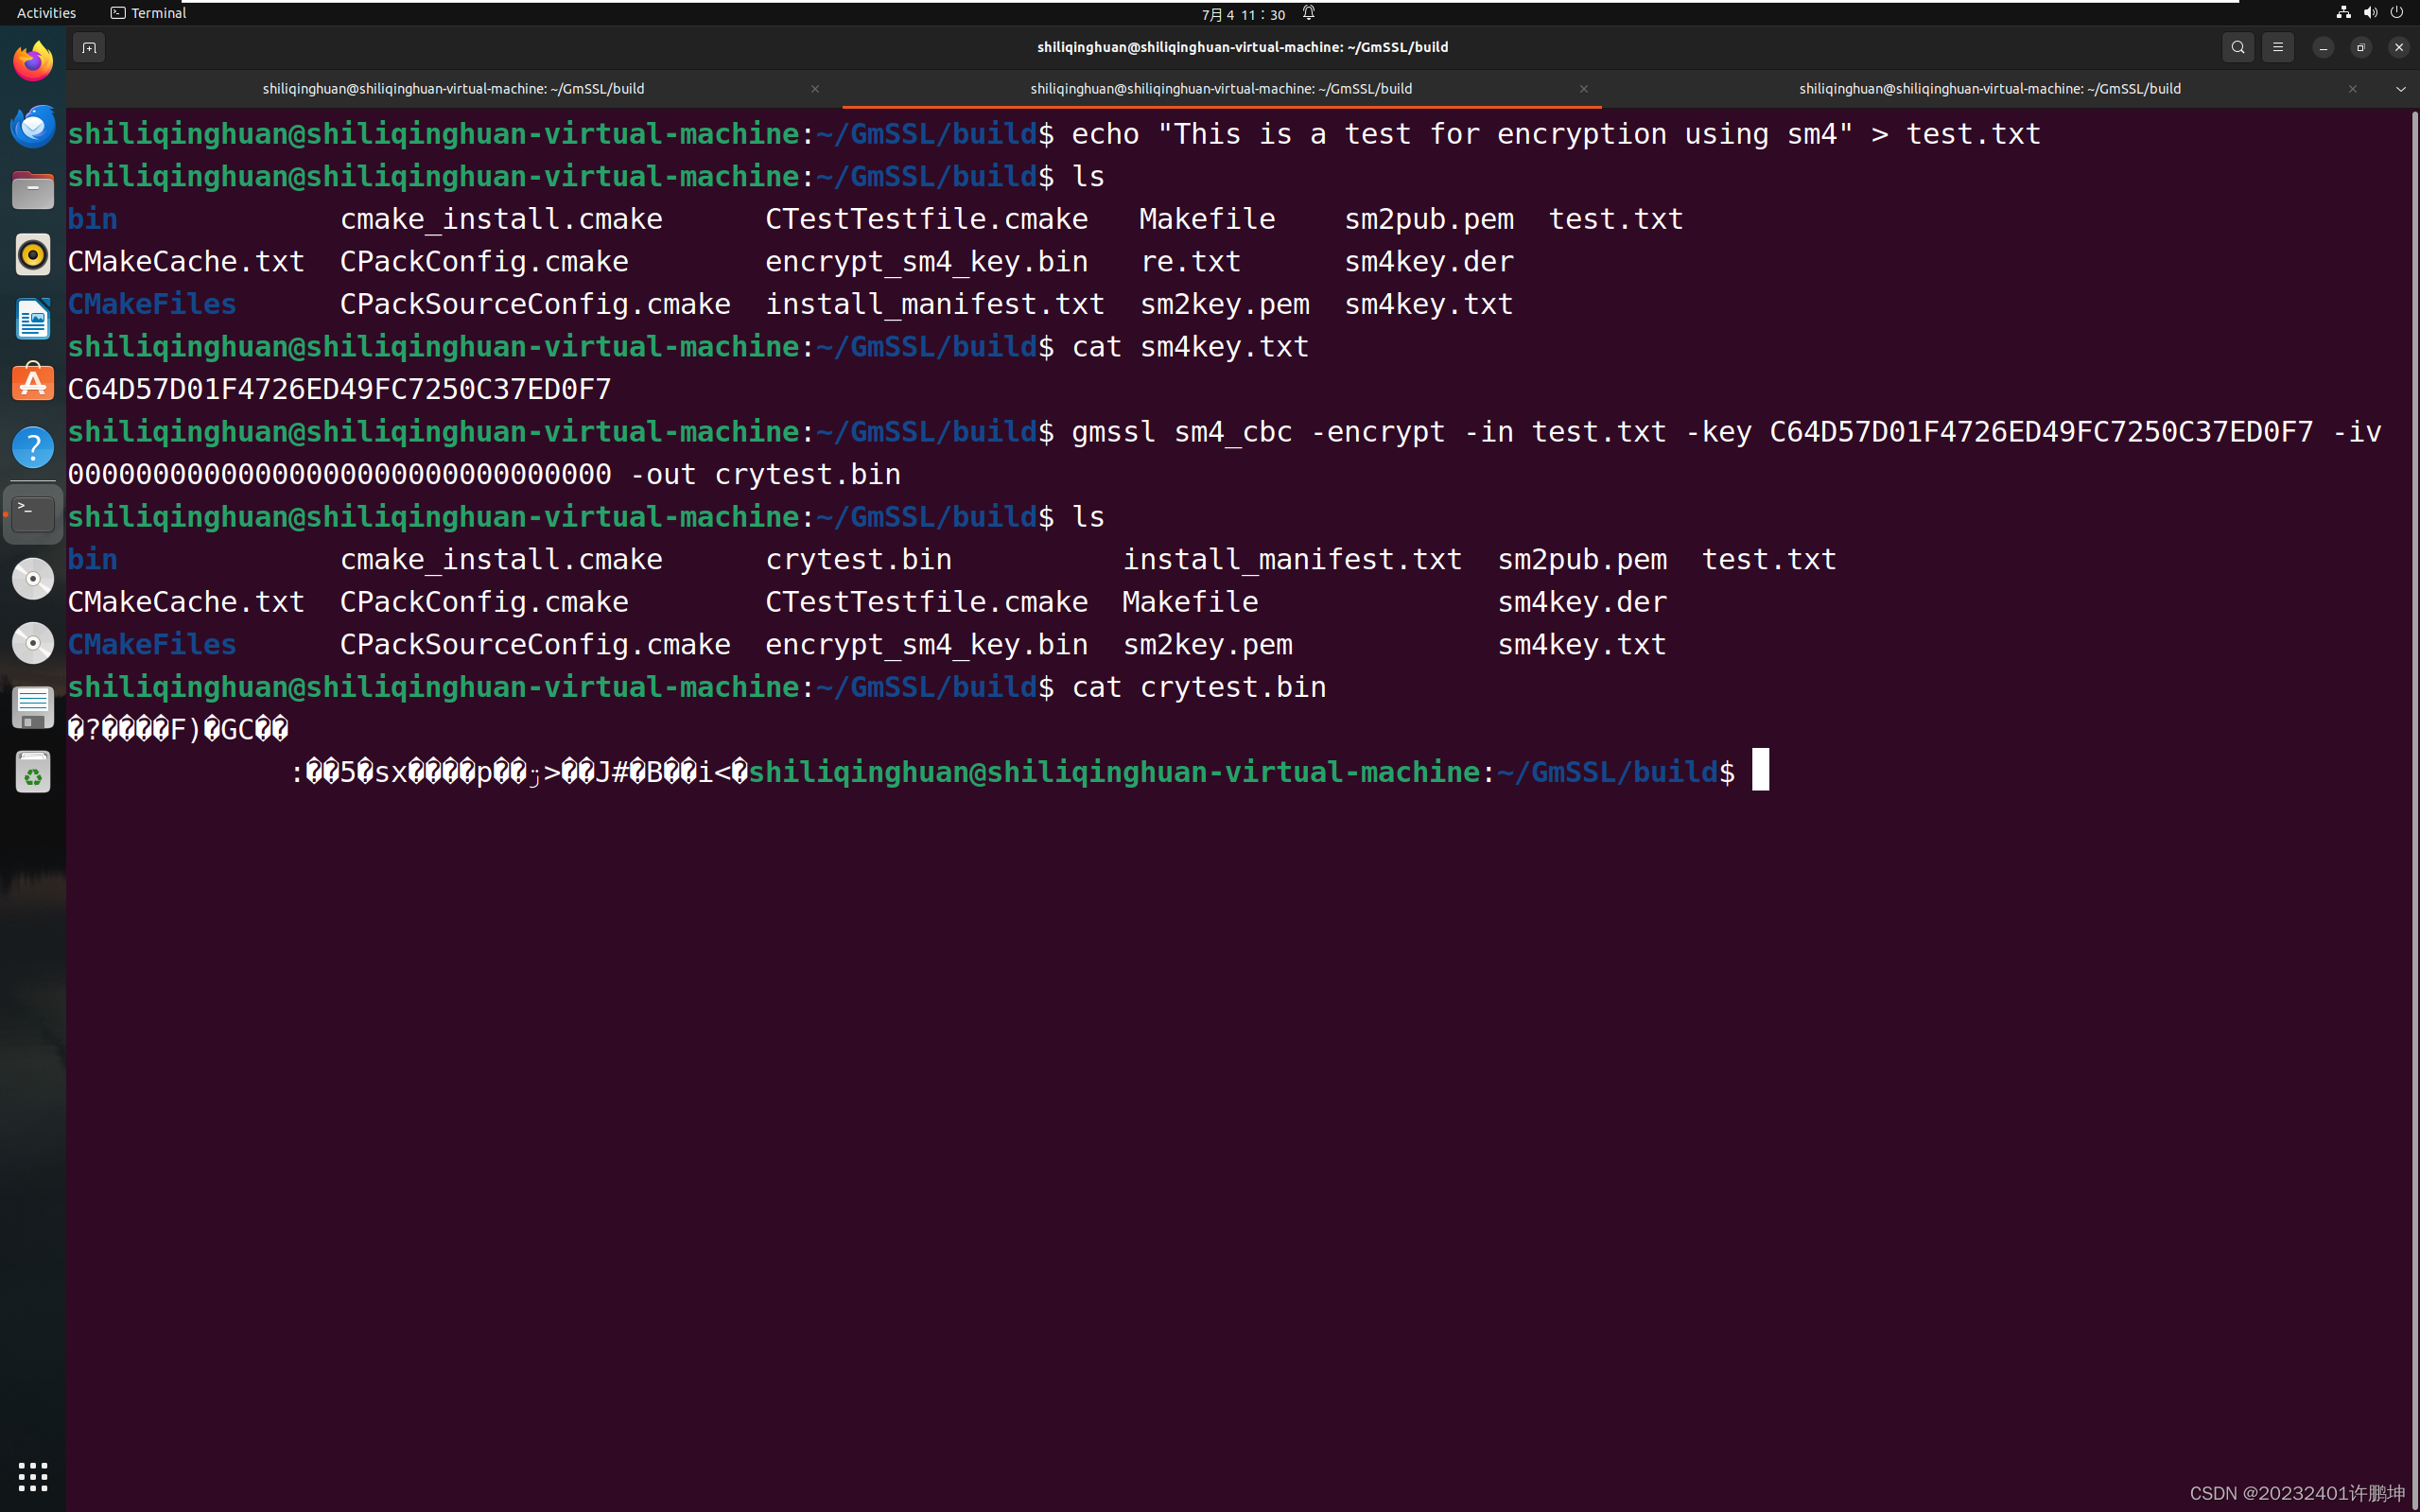
Task: Close the third terminal tab
Action: click(x=2353, y=89)
